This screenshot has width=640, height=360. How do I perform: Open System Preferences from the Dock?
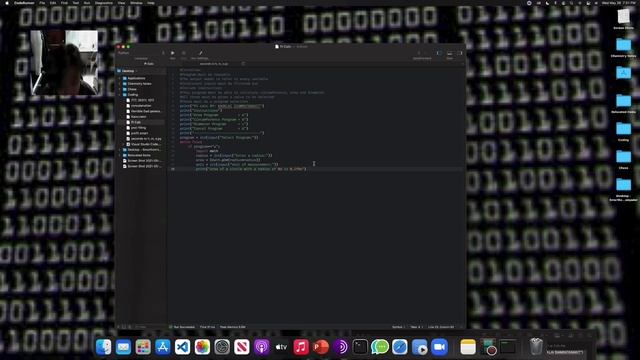222,347
